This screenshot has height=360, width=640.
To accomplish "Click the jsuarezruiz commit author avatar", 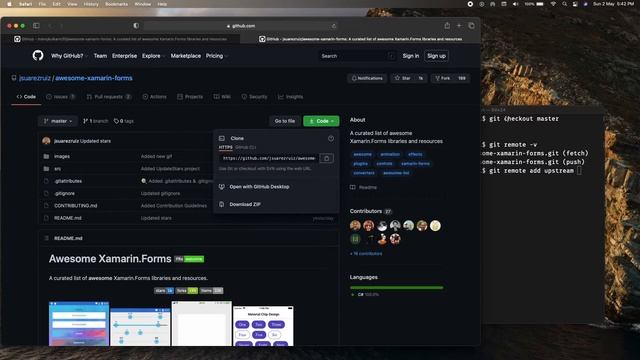I will (x=46, y=141).
